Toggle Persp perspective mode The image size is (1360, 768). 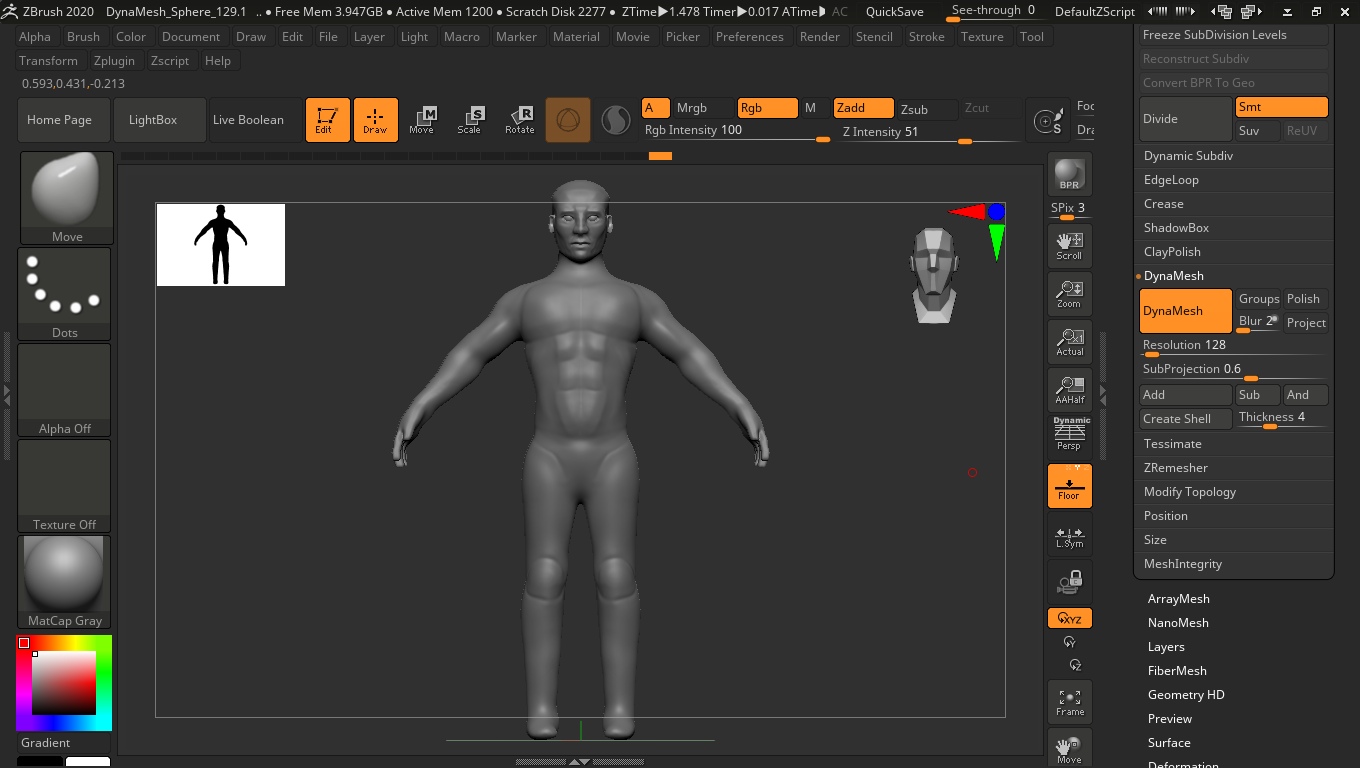tap(1069, 438)
